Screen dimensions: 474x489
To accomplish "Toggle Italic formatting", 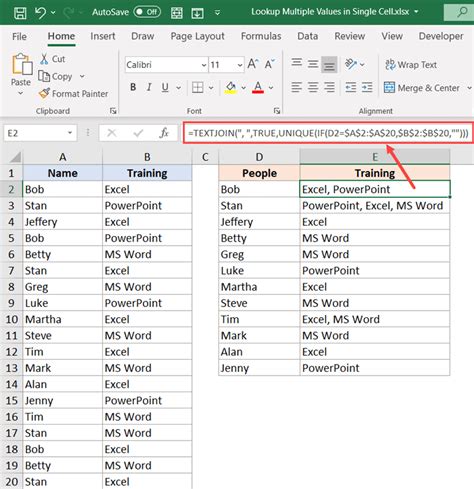I will [x=149, y=87].
